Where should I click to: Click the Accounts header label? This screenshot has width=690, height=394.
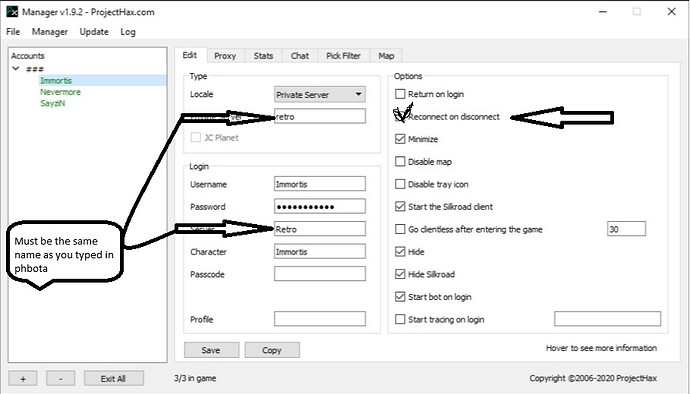click(28, 56)
